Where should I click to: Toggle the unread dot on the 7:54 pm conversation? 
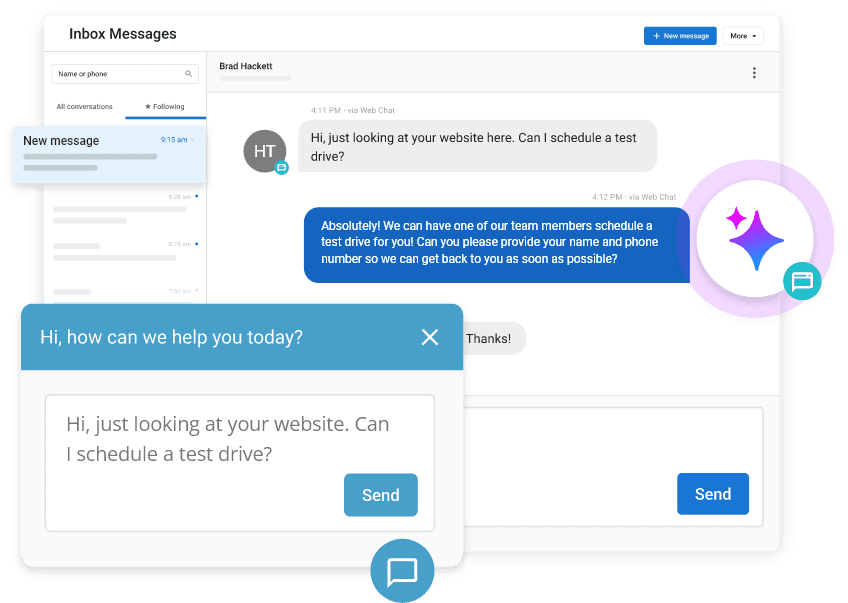[x=197, y=293]
